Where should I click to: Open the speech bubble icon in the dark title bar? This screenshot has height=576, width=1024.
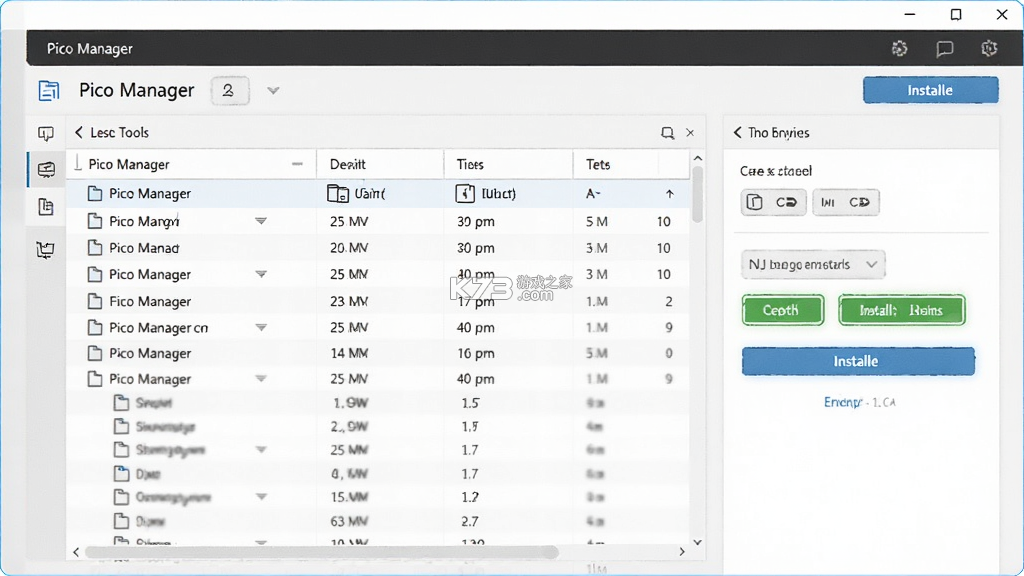coord(944,49)
